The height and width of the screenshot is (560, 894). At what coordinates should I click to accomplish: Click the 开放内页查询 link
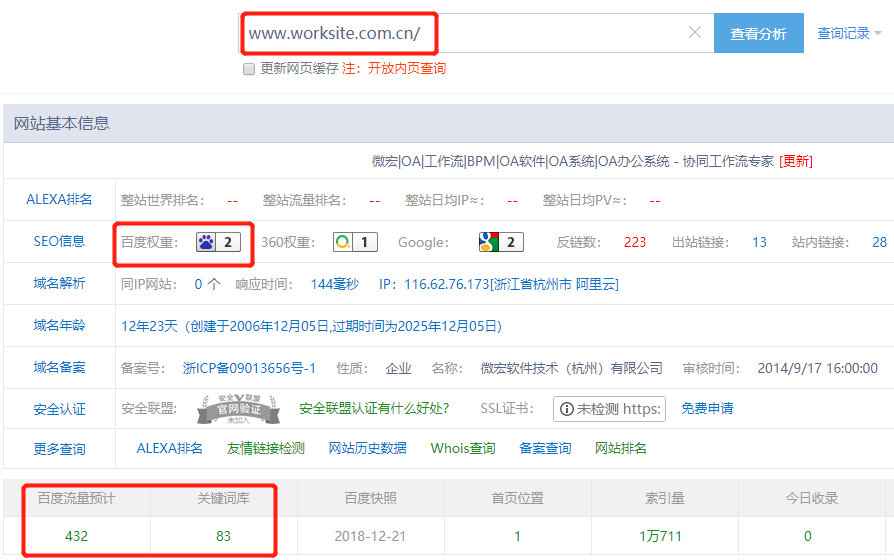(x=407, y=68)
